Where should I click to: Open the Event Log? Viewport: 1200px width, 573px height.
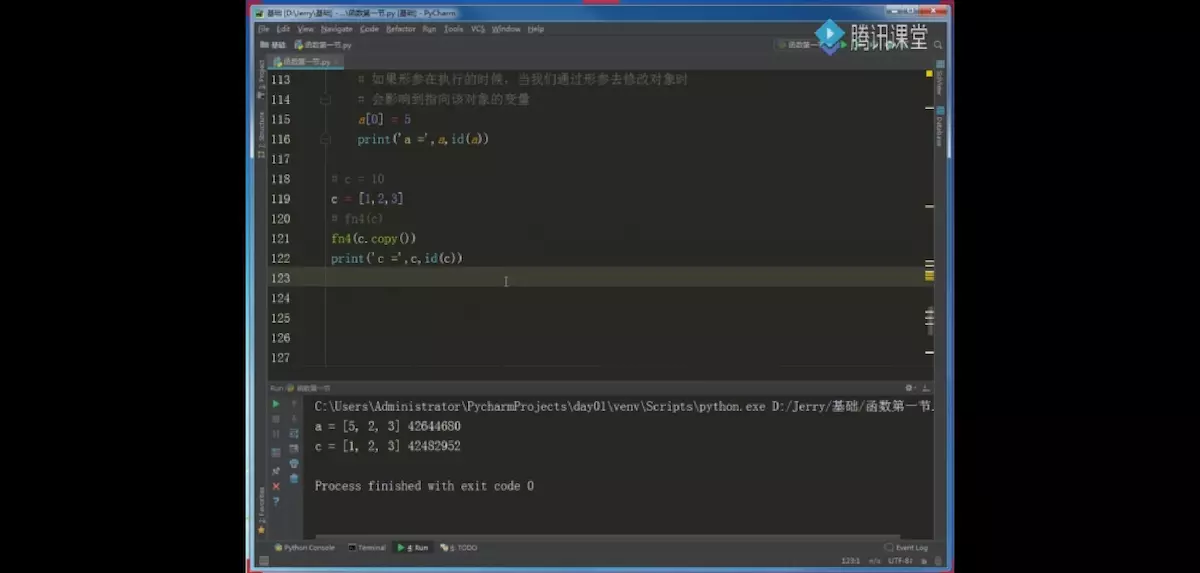coord(906,547)
